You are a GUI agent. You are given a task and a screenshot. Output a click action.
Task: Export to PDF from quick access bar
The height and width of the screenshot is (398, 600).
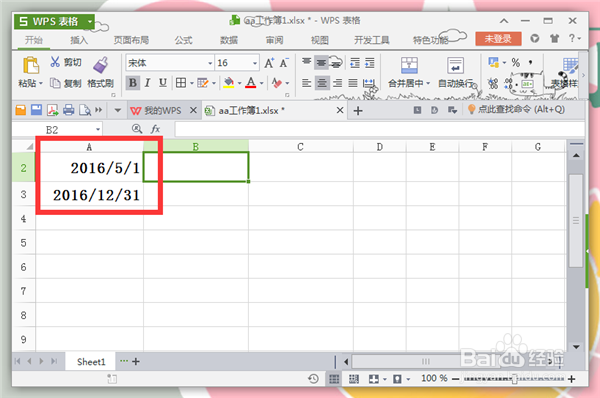coord(52,110)
